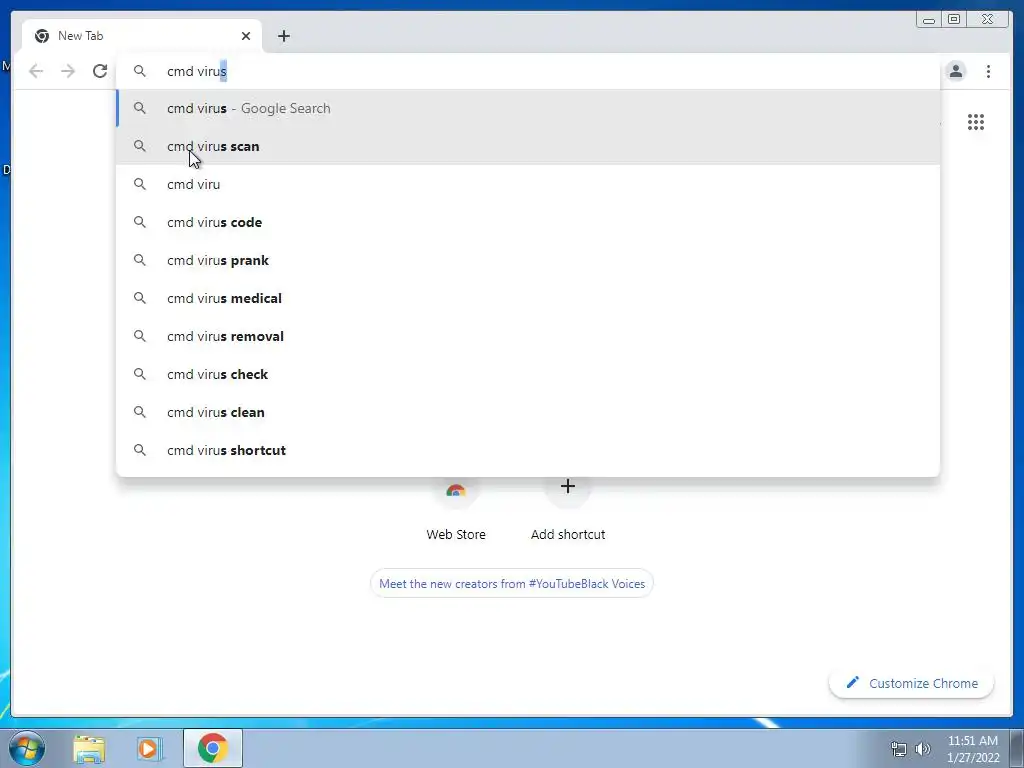The width and height of the screenshot is (1024, 768).
Task: Open Windows Explorer from the taskbar
Action: pyautogui.click(x=89, y=748)
